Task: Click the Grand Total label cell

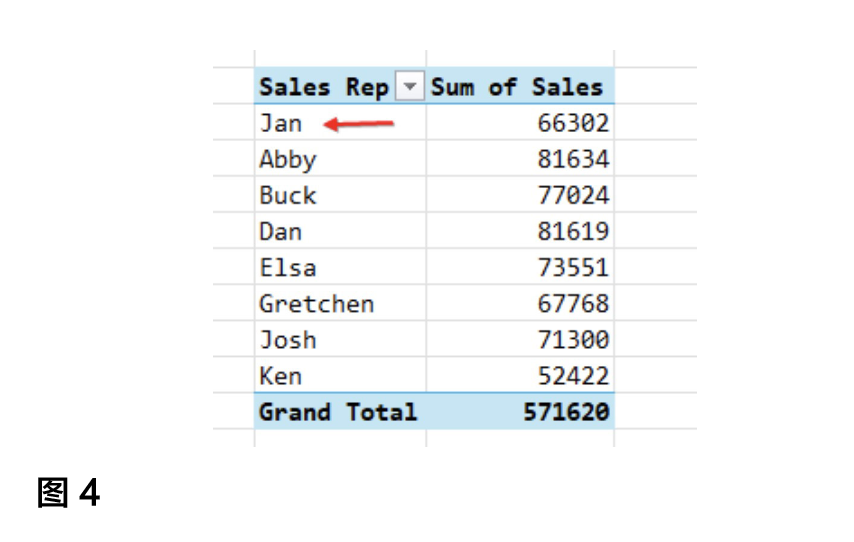Action: (338, 412)
